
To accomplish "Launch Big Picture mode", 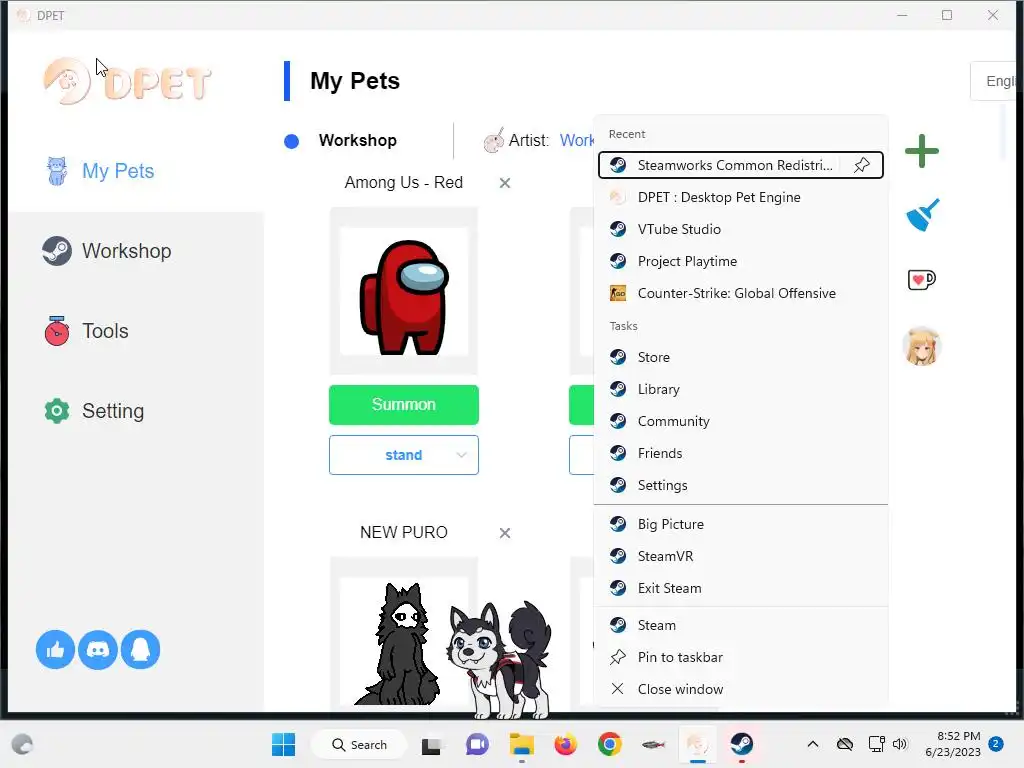I will coord(741,524).
